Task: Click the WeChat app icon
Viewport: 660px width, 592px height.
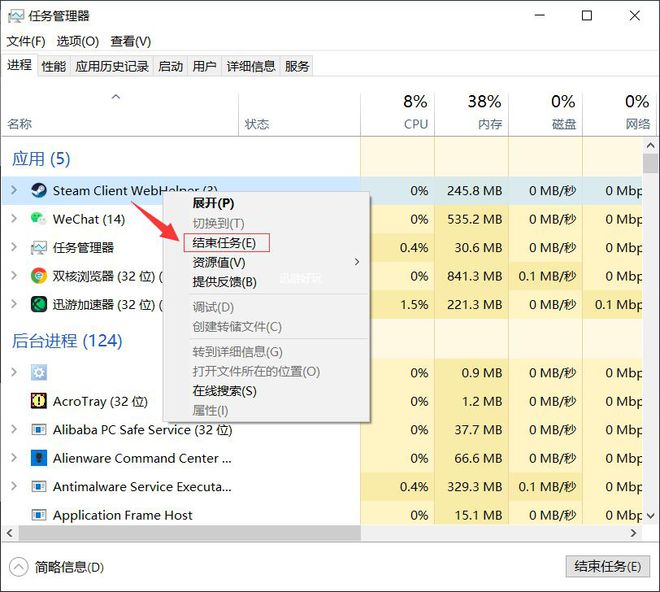Action: [39, 219]
